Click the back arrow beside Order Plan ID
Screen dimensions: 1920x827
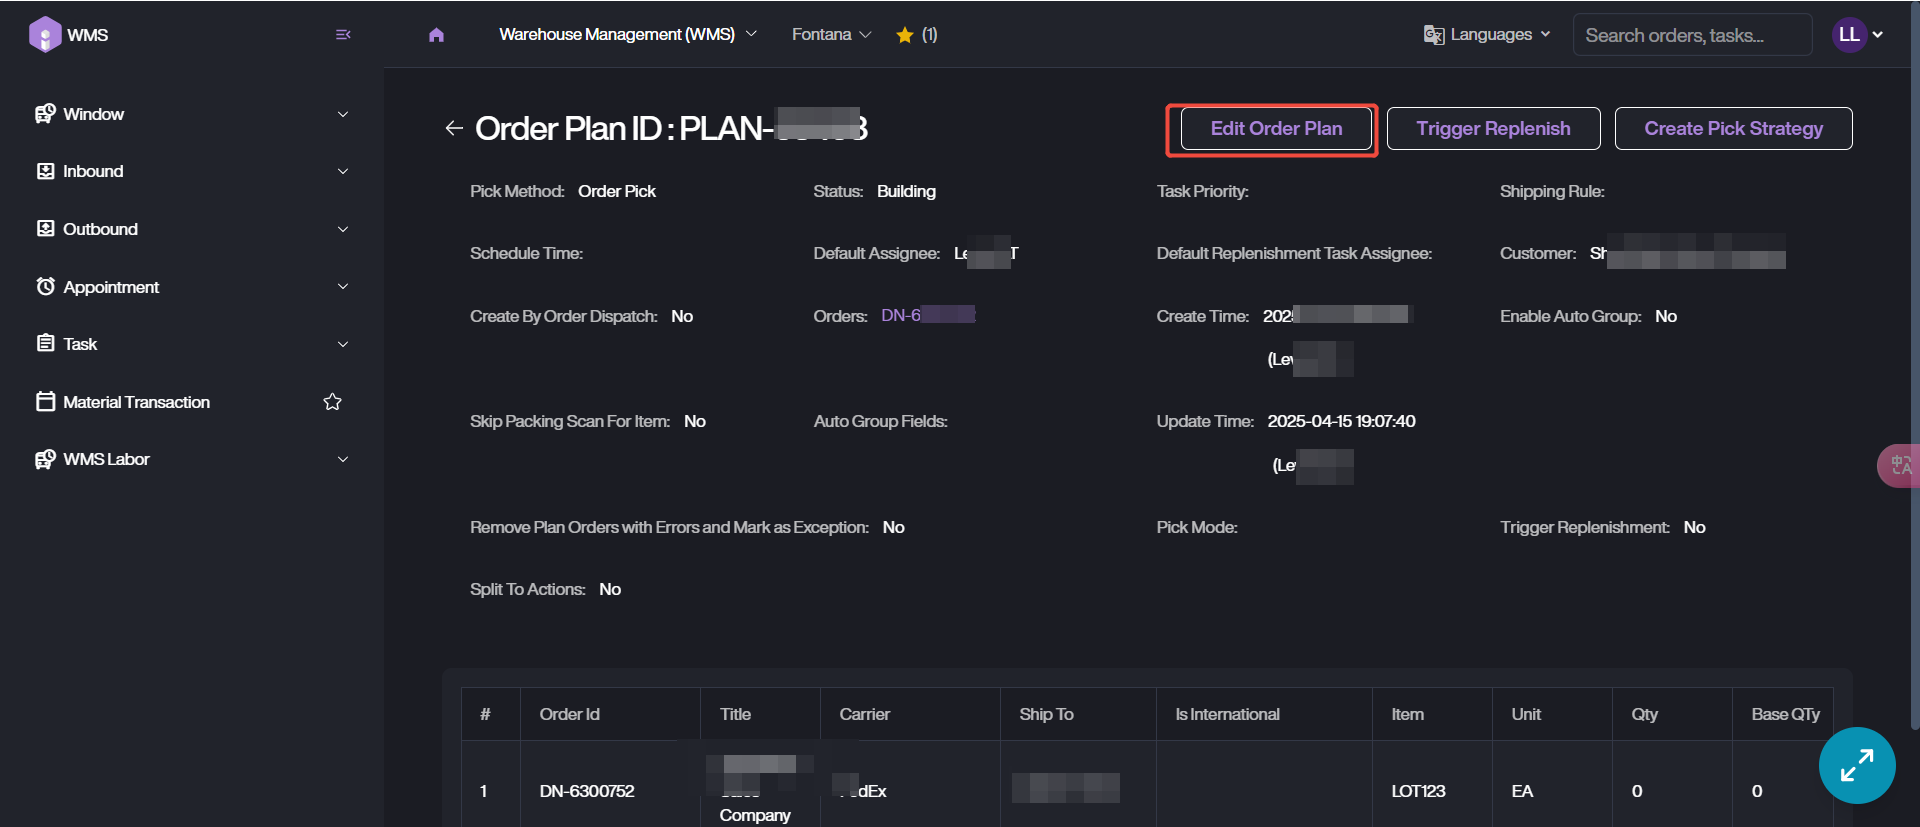click(x=454, y=128)
